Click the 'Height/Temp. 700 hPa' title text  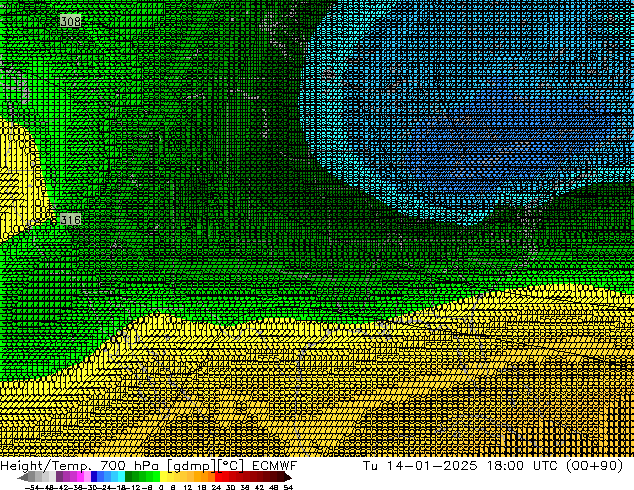click(79, 466)
